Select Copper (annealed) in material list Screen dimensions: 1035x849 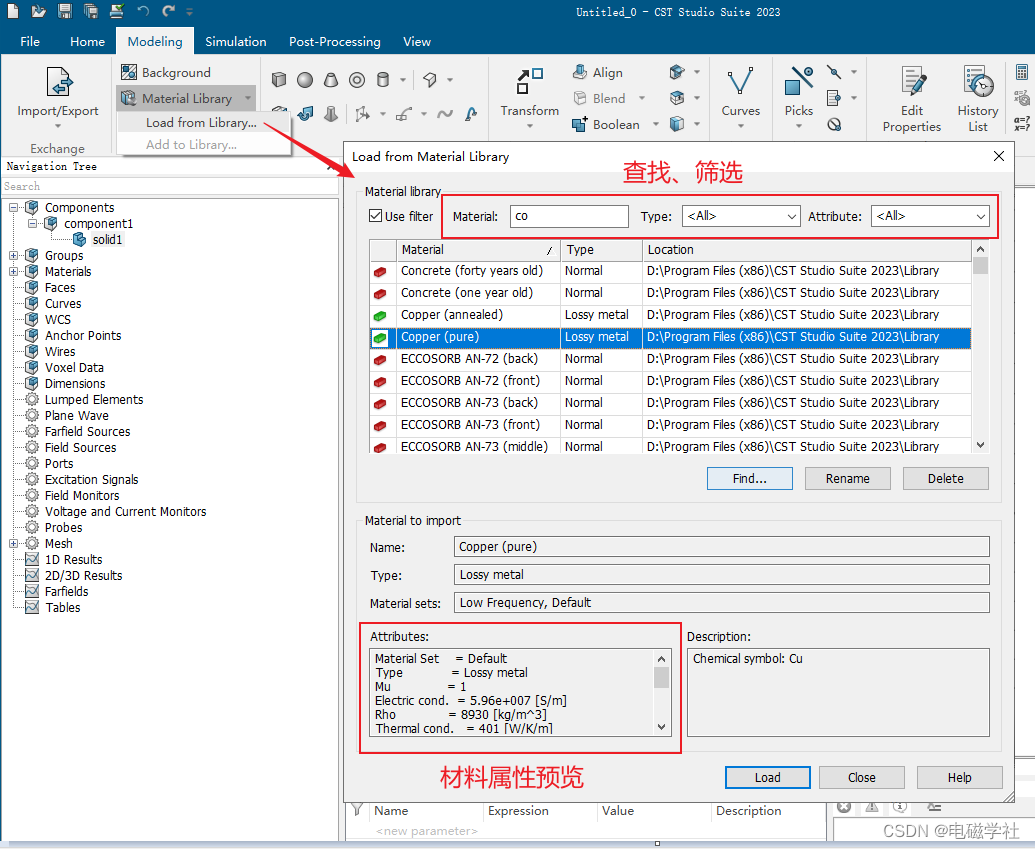click(x=670, y=315)
